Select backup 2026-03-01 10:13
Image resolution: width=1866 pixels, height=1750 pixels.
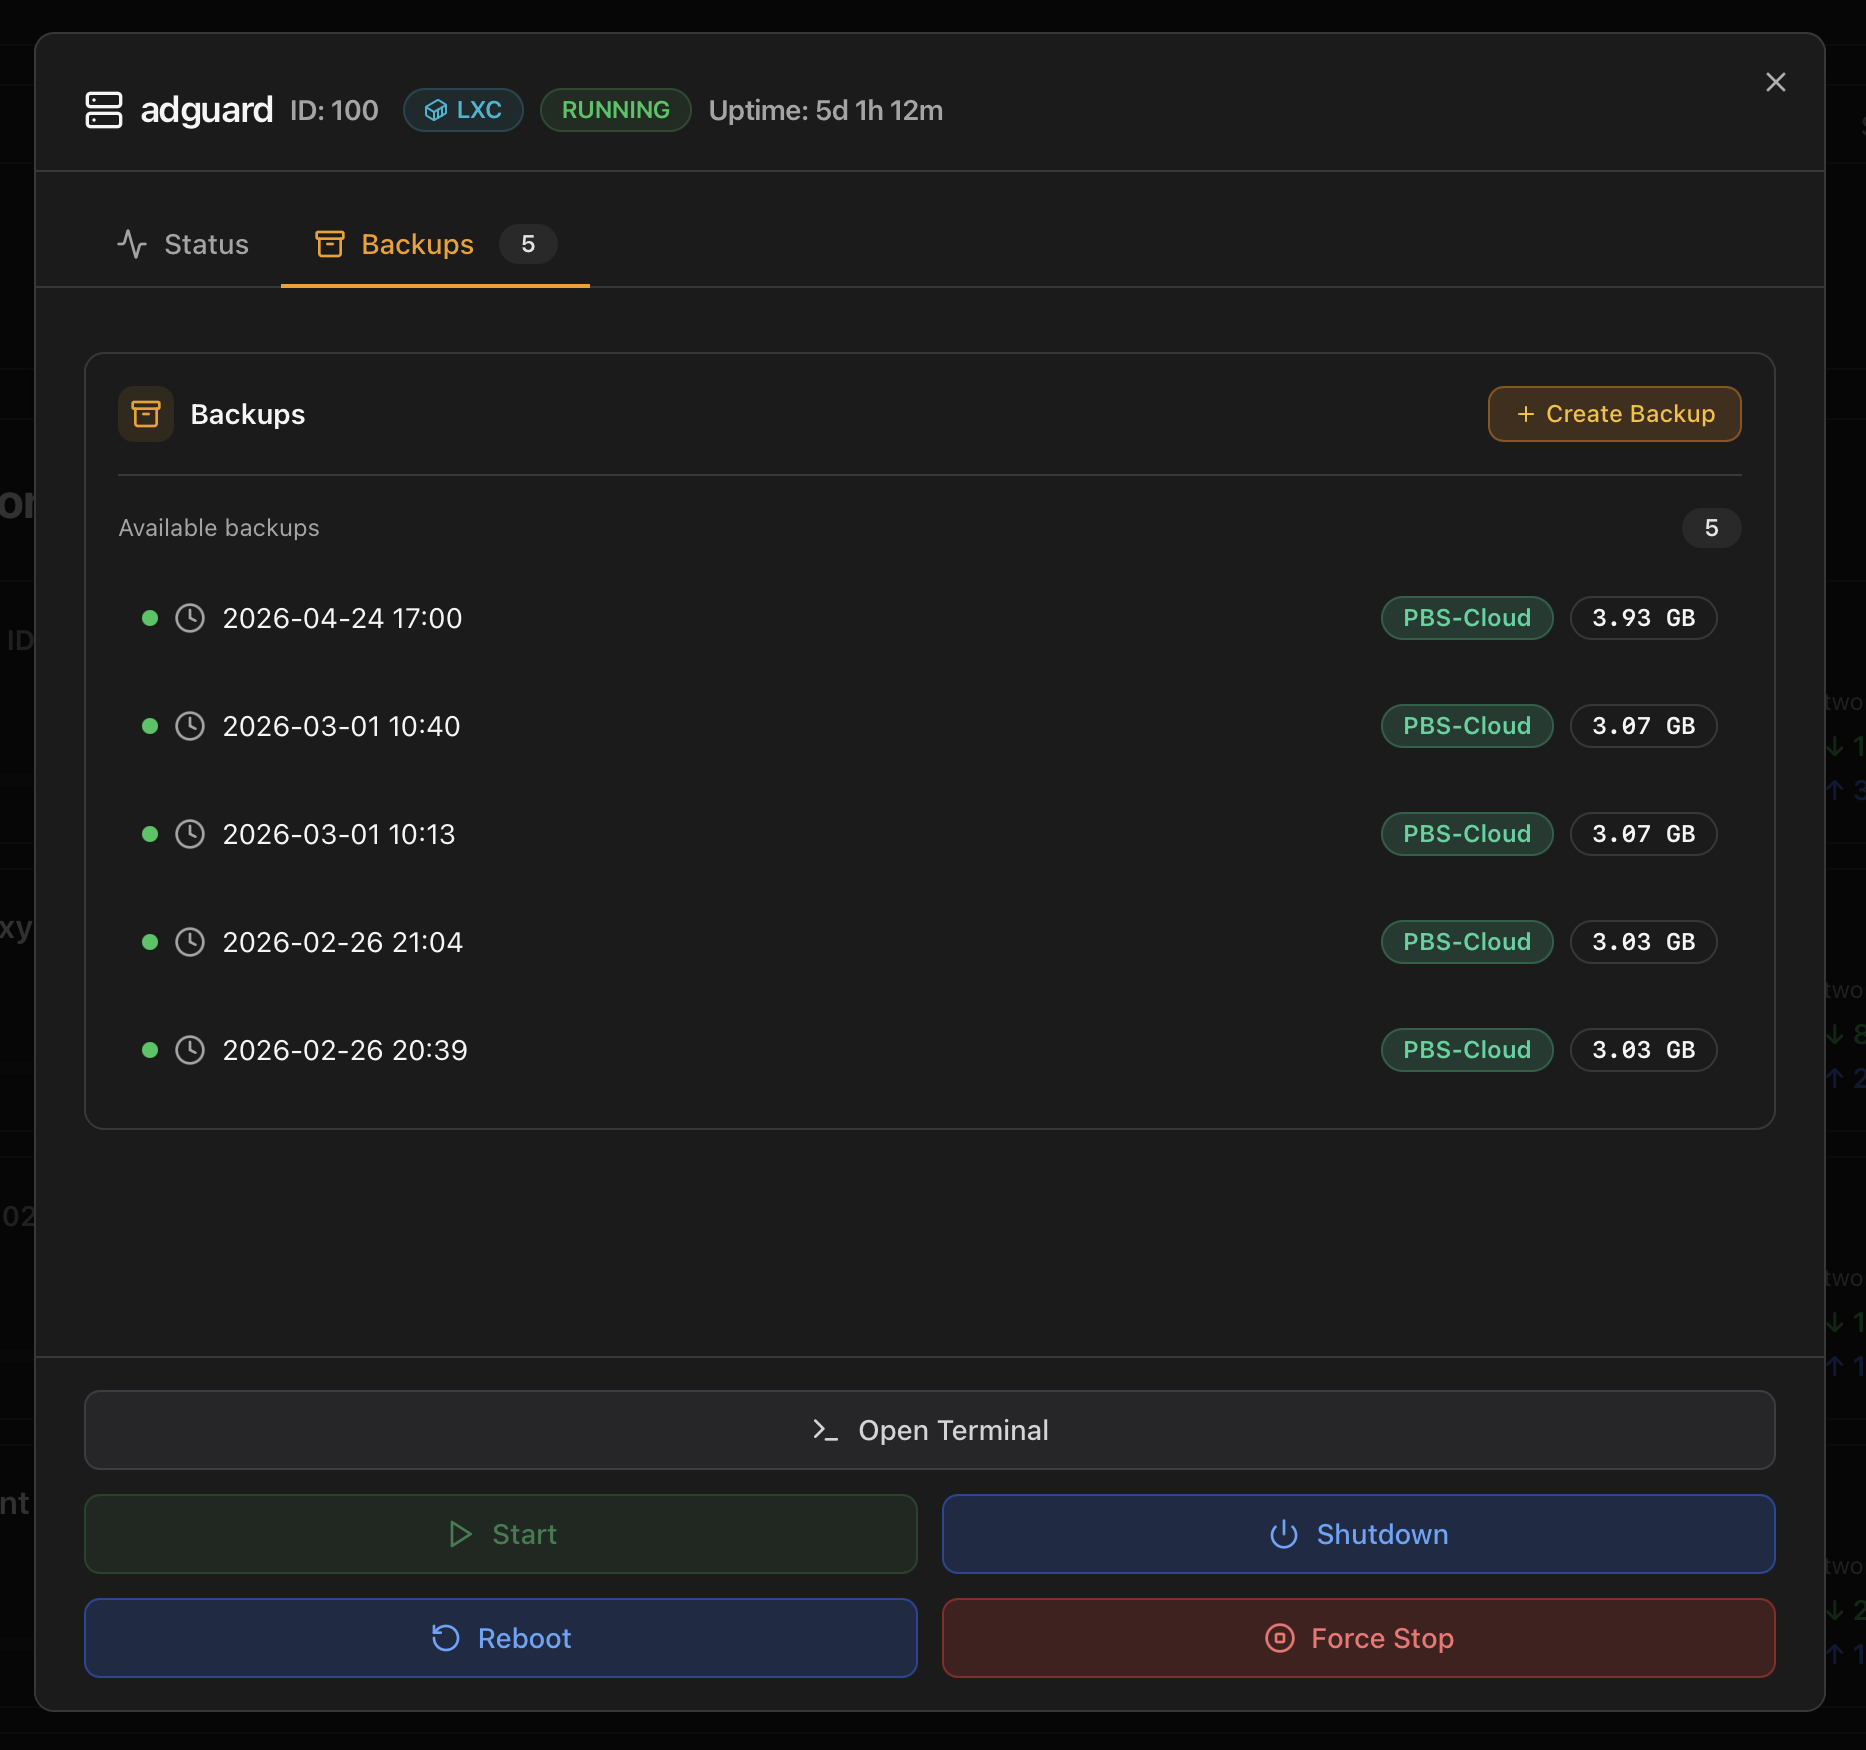[928, 834]
